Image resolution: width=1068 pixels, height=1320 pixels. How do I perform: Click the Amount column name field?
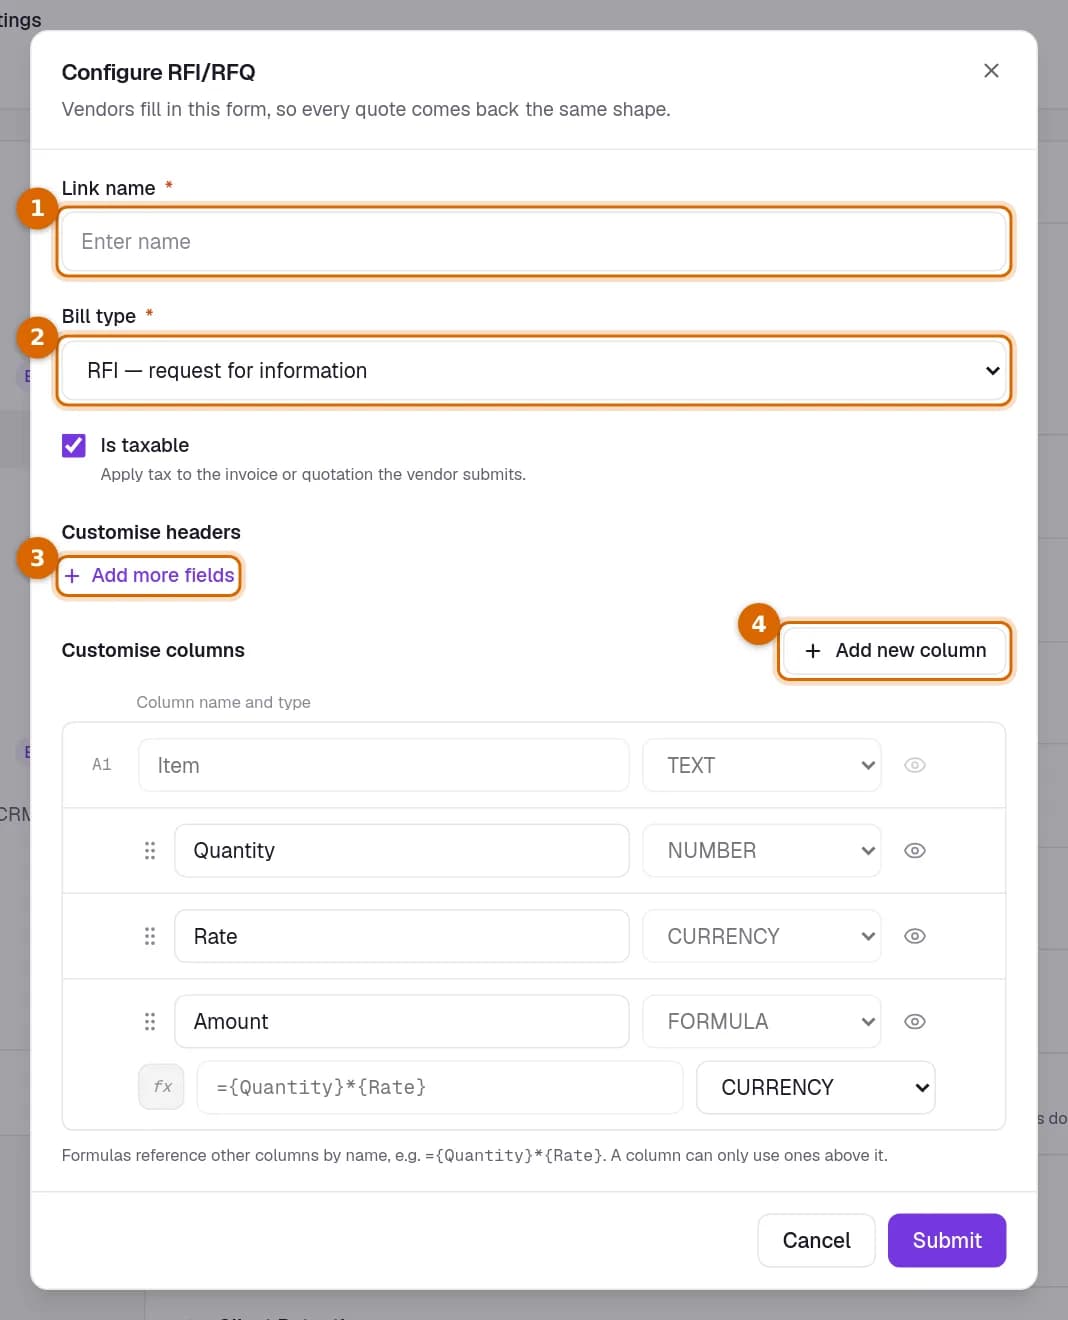tap(402, 1021)
